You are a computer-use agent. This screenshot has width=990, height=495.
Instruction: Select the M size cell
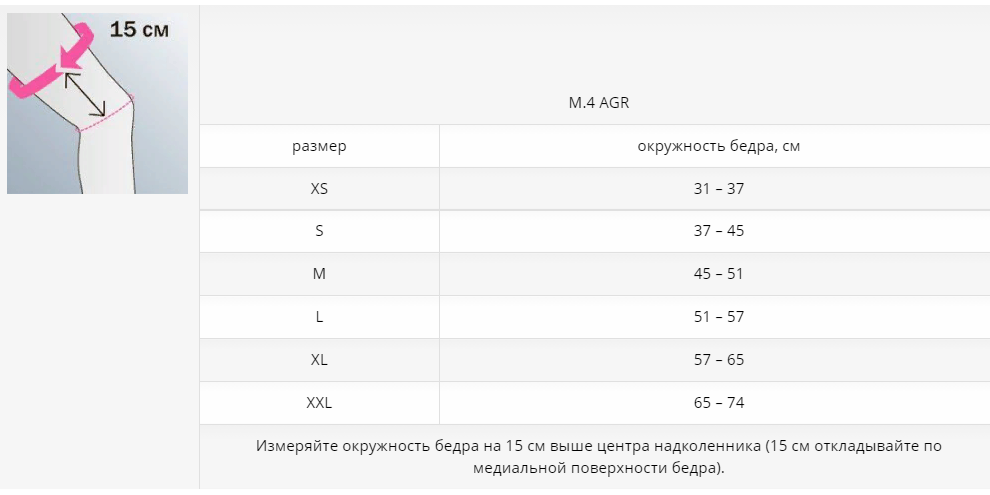(319, 274)
